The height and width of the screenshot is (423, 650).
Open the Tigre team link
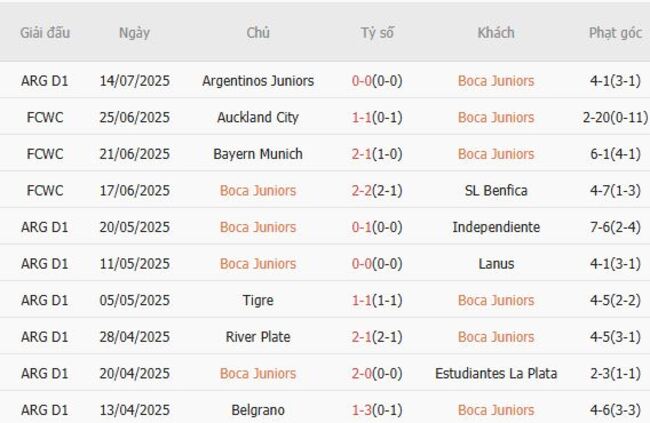[258, 300]
